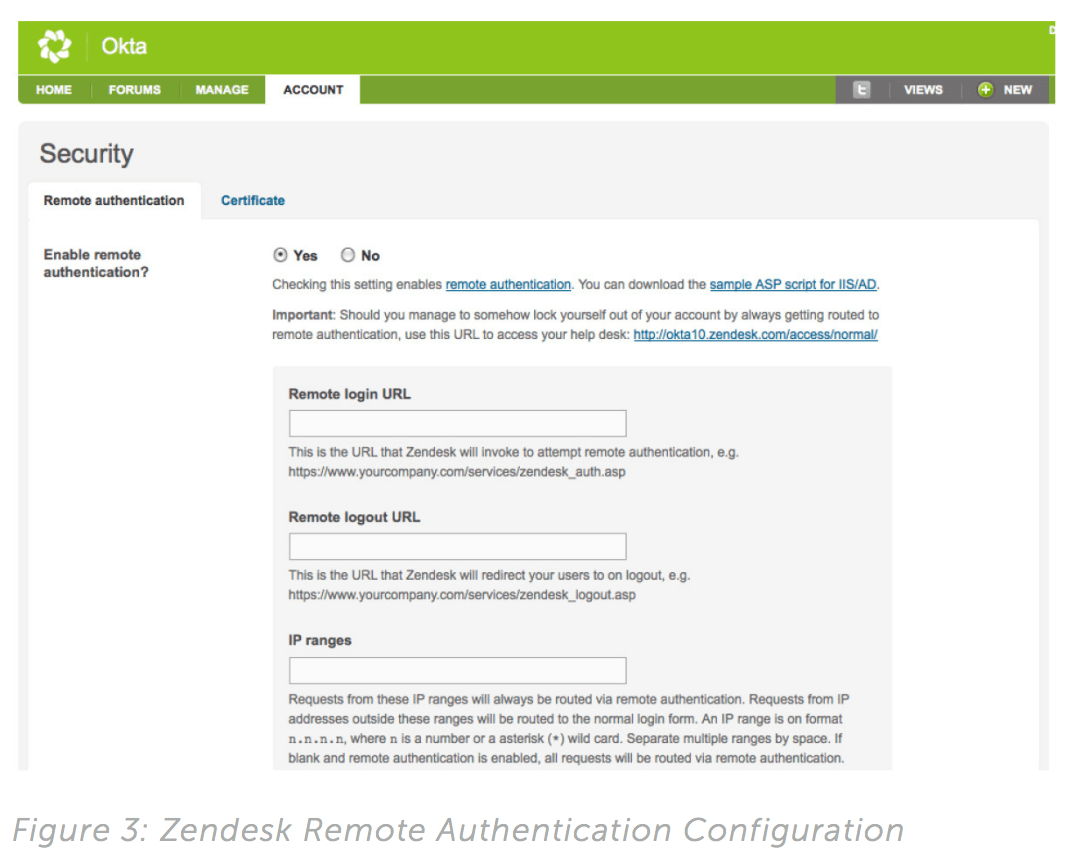The height and width of the screenshot is (864, 1074).
Task: Click the Okta brand name text
Action: coord(124,47)
